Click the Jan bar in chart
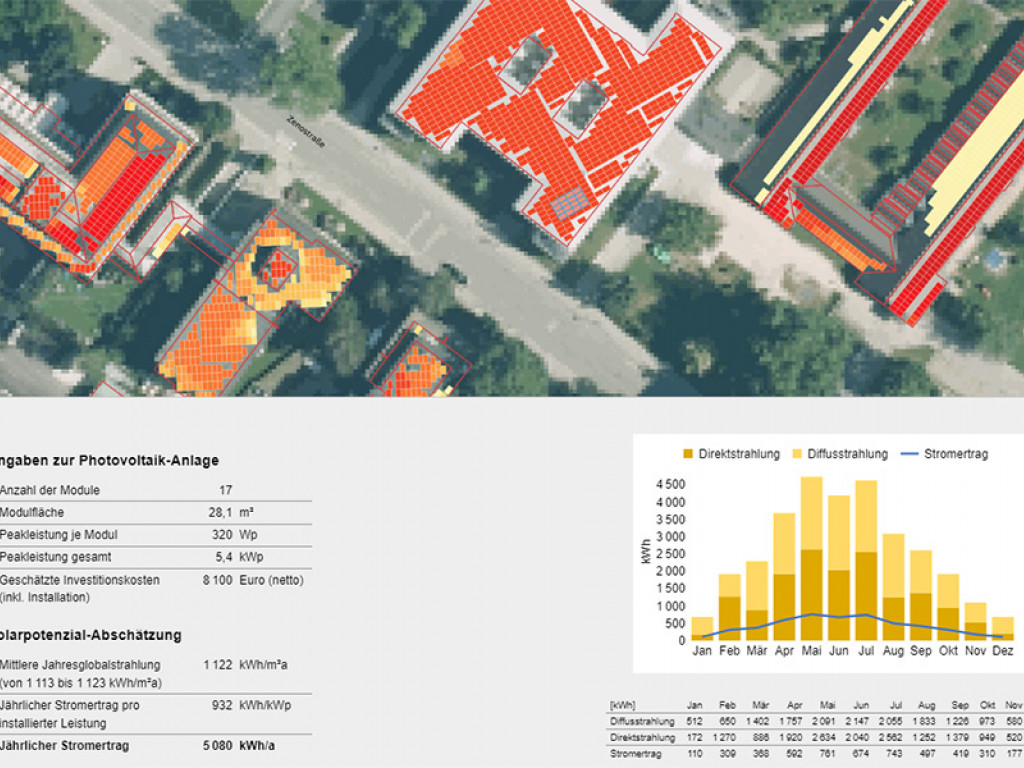The image size is (1024, 768). [x=702, y=629]
